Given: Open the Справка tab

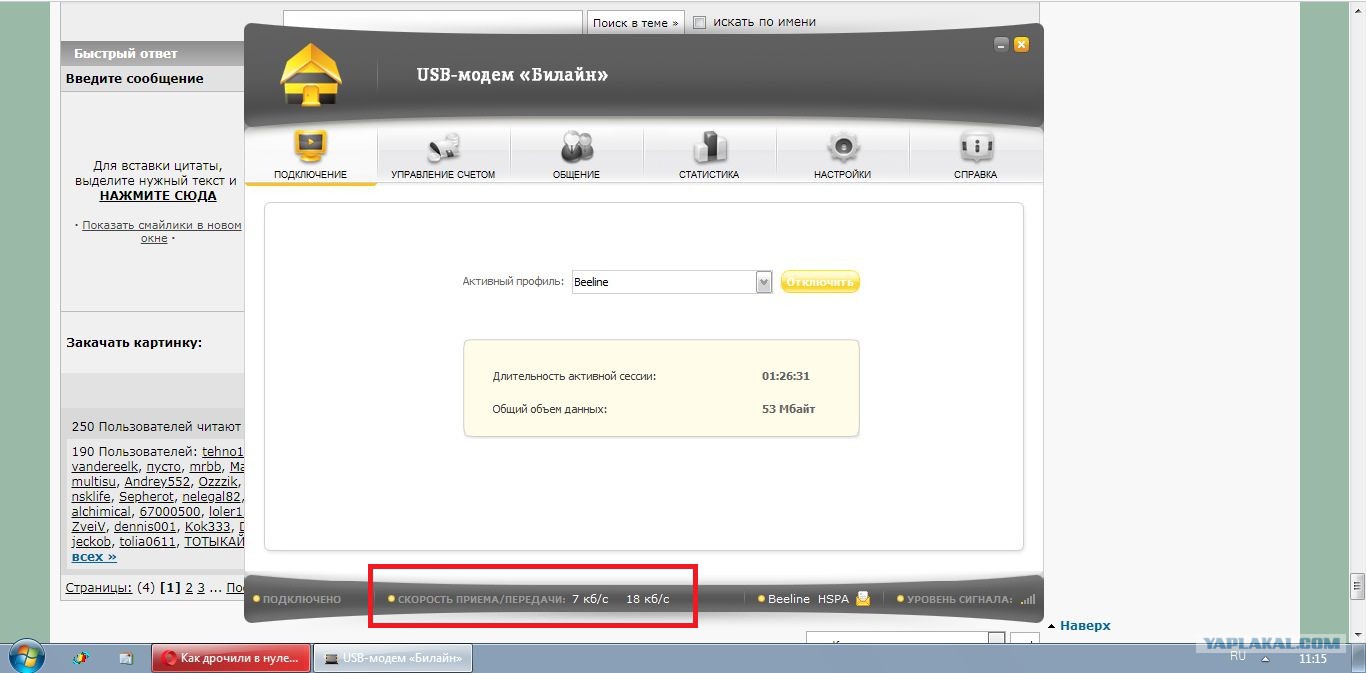Looking at the screenshot, I should (x=975, y=155).
